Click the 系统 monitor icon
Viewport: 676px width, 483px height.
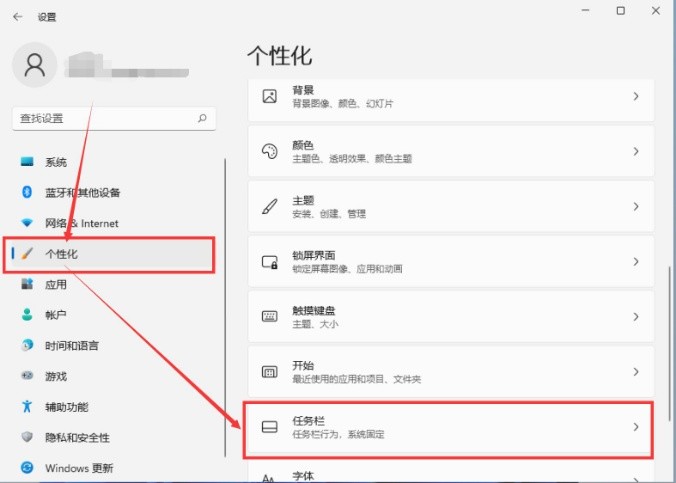coord(27,162)
